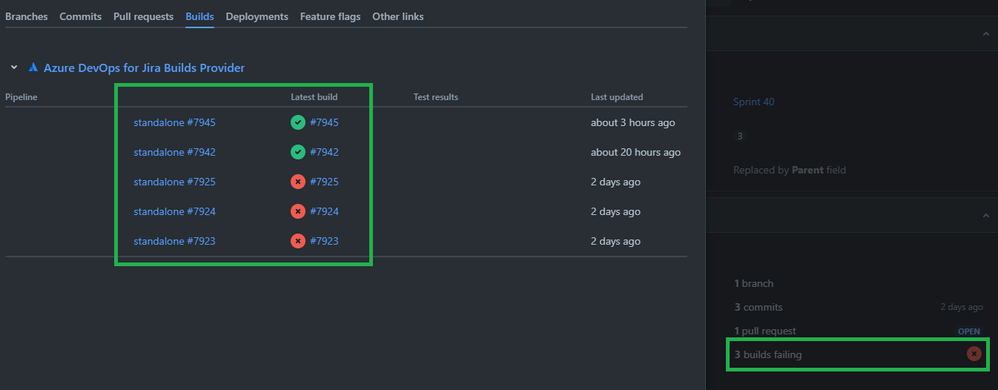Collapse the development panel section chevron
This screenshot has width=998, height=390.
click(986, 216)
